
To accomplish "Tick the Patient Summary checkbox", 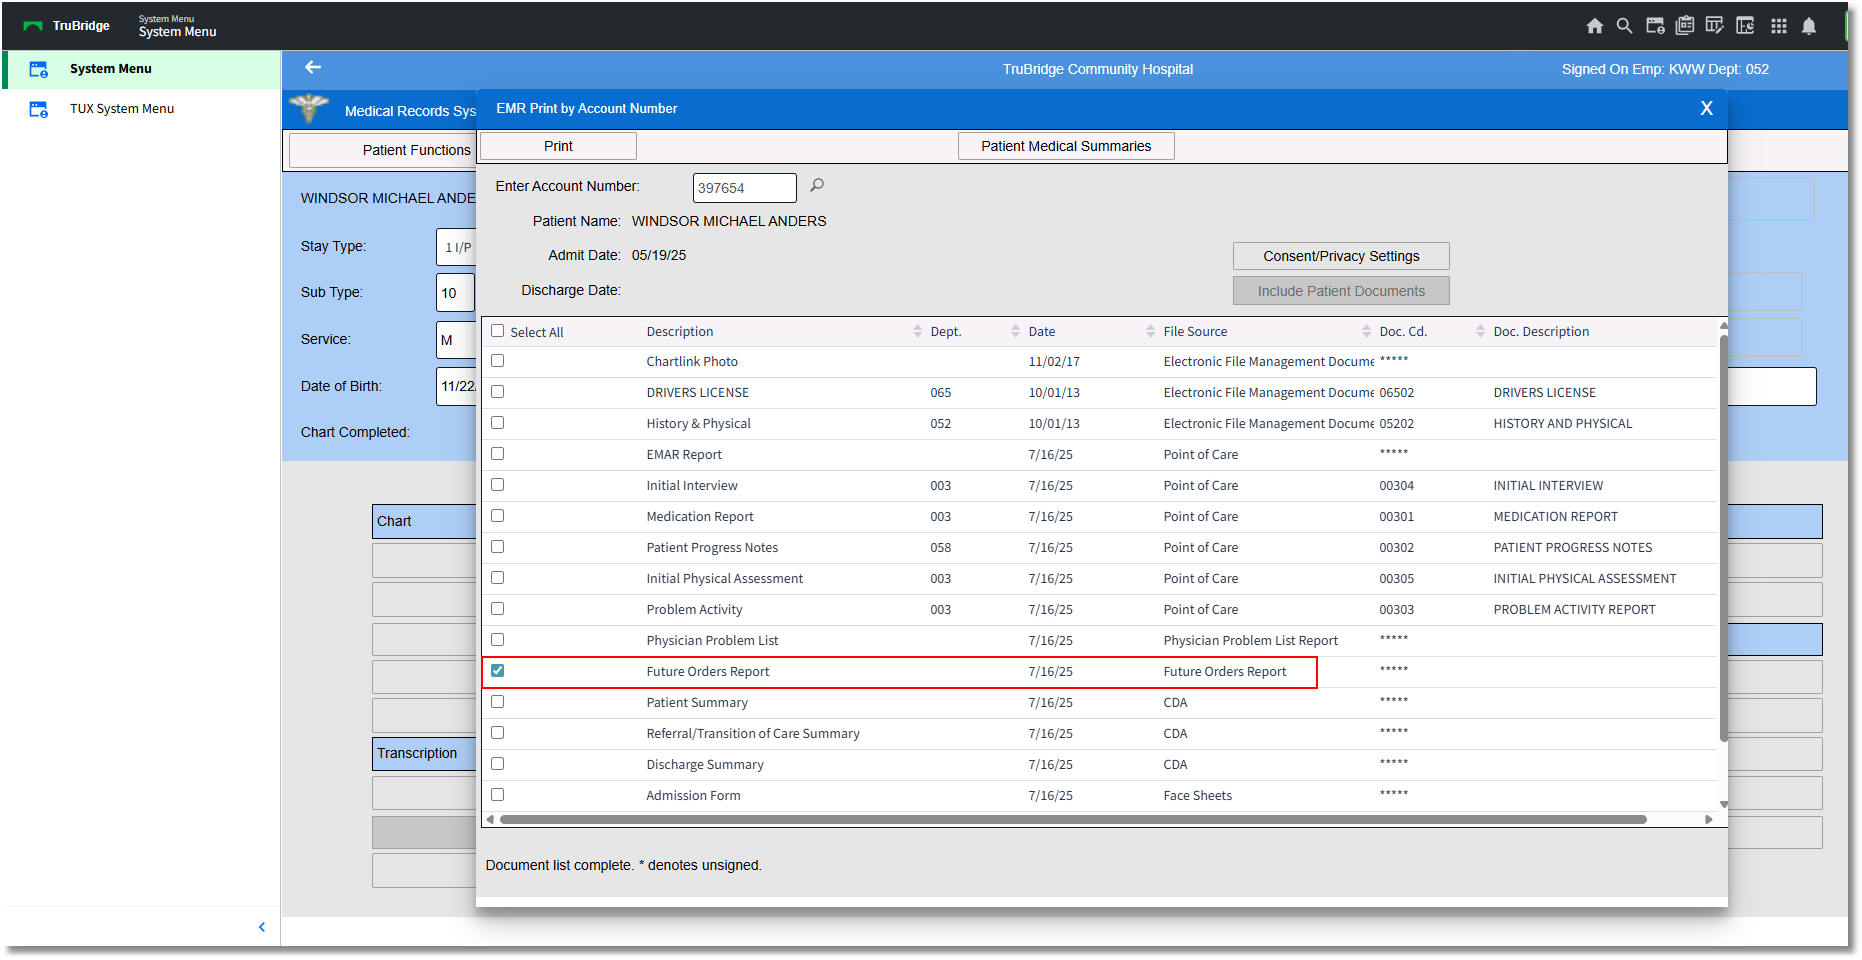I will pos(498,702).
